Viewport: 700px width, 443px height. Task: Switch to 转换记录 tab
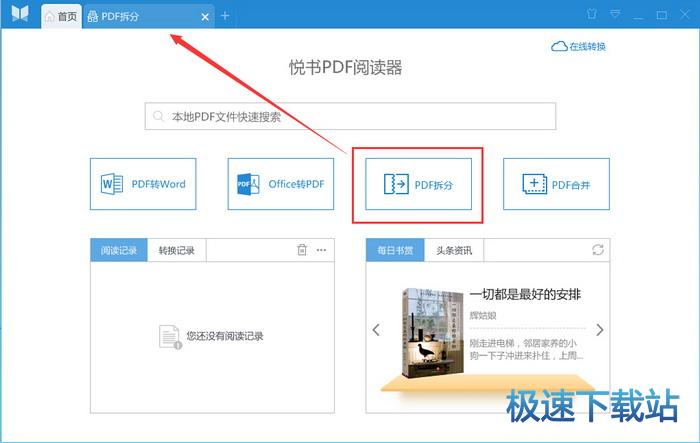177,250
